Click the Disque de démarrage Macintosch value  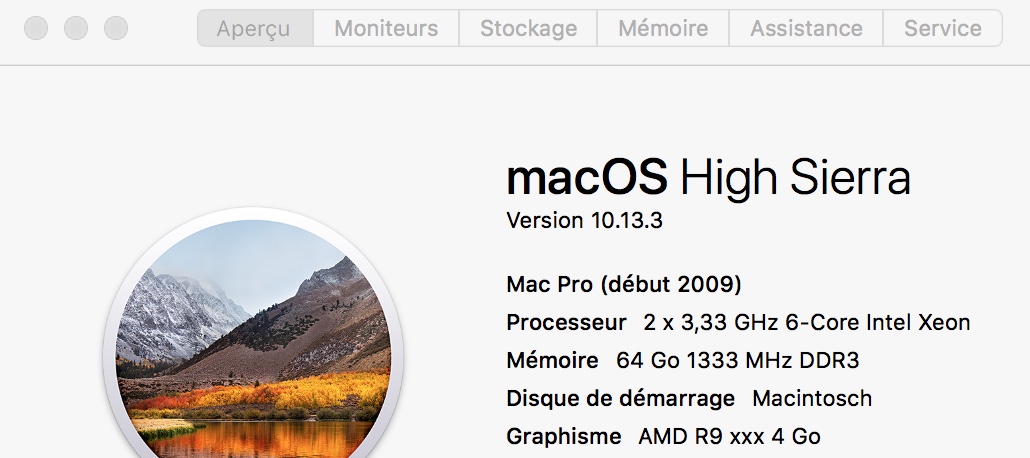pyautogui.click(x=812, y=398)
